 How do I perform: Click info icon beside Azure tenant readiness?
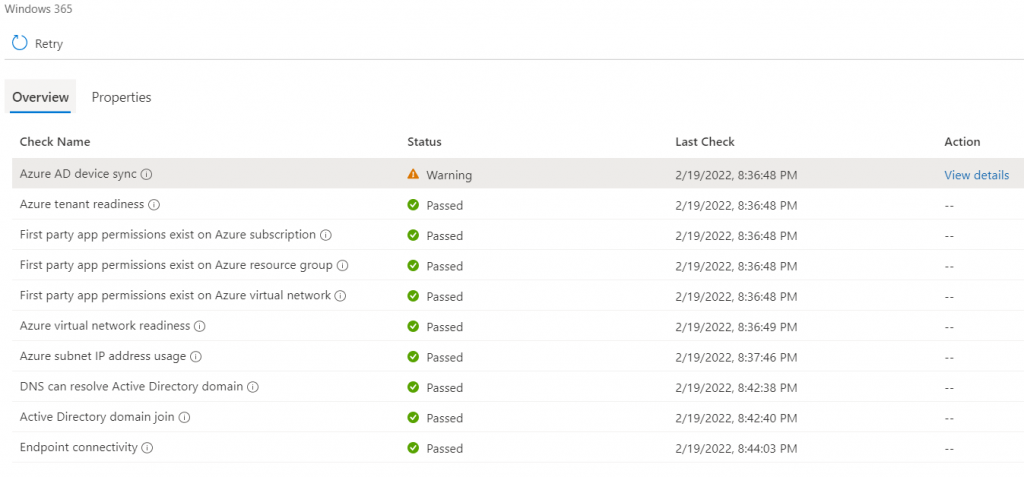pyautogui.click(x=154, y=205)
